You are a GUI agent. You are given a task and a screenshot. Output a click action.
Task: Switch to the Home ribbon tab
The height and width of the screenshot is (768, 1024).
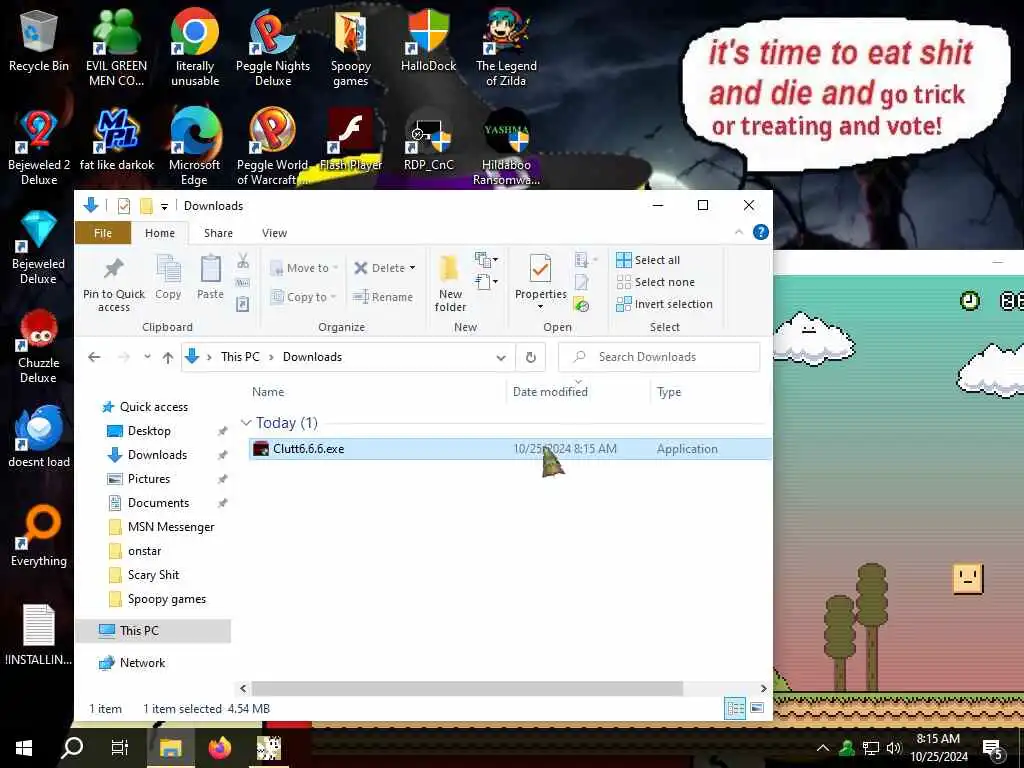click(x=160, y=233)
